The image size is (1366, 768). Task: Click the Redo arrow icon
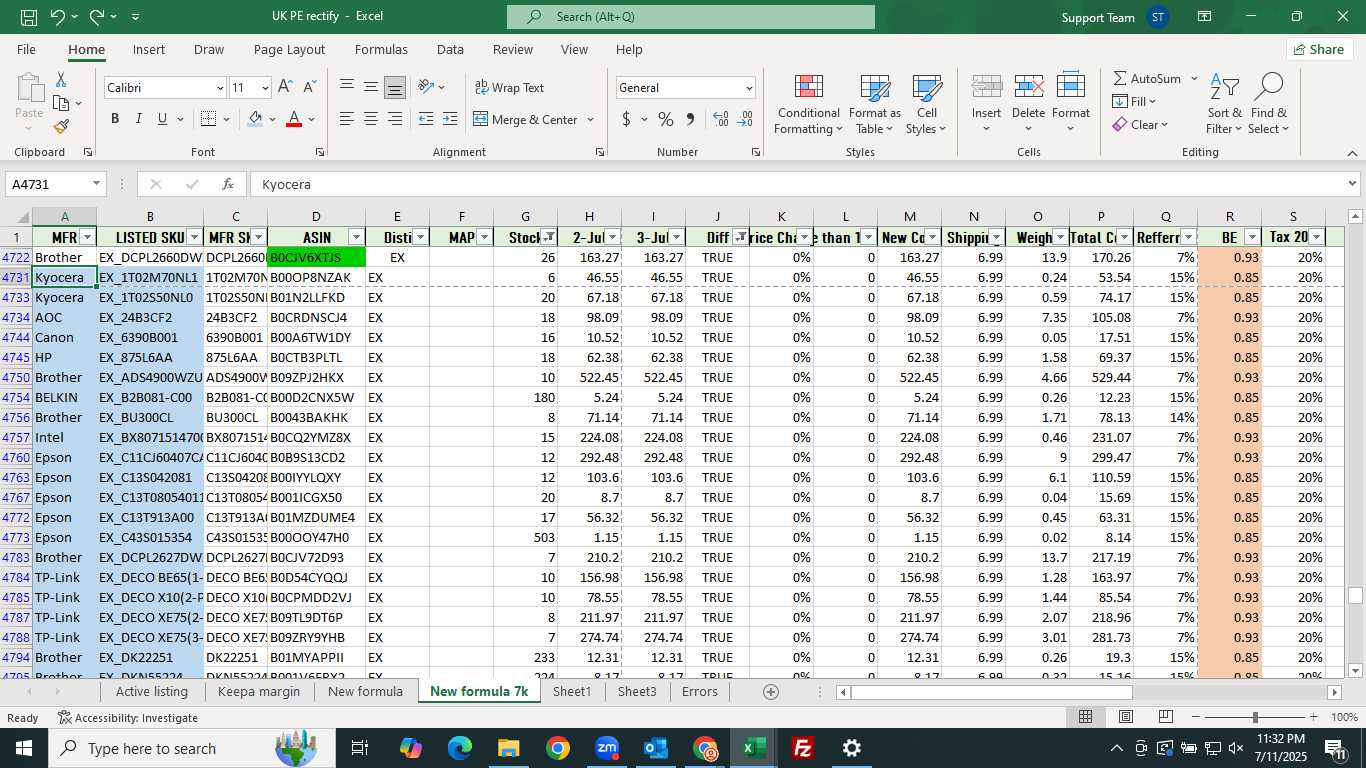coord(97,17)
